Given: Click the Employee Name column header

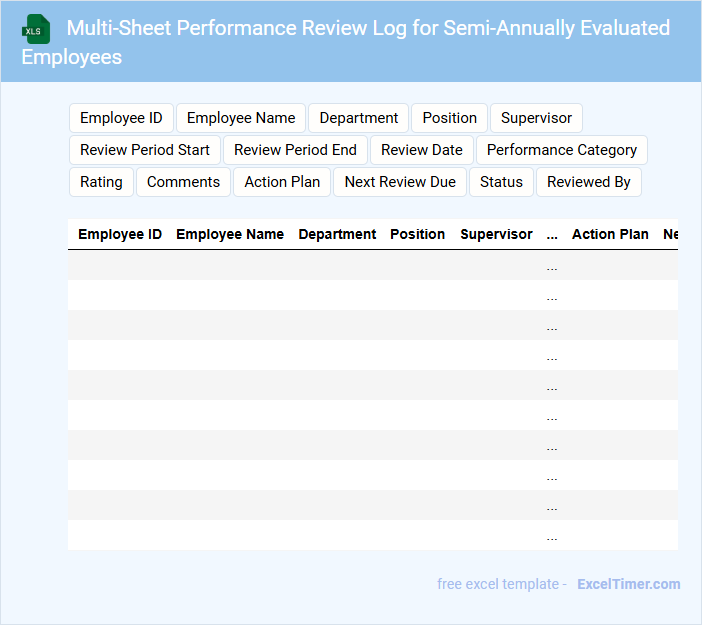Looking at the screenshot, I should [230, 234].
